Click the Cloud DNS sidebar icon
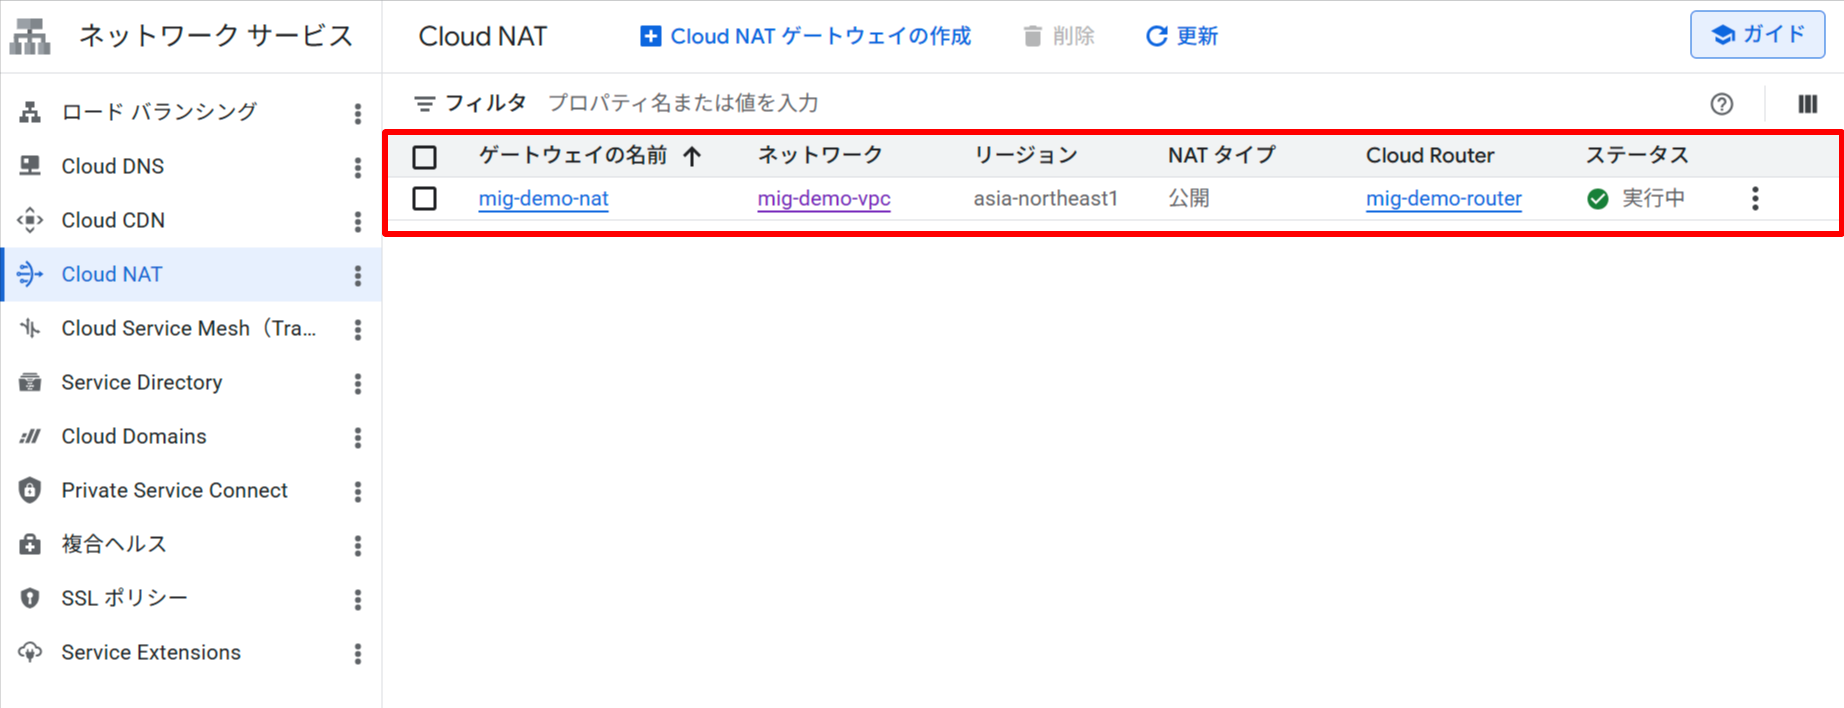Screen dimensions: 1844x708 coord(30,166)
